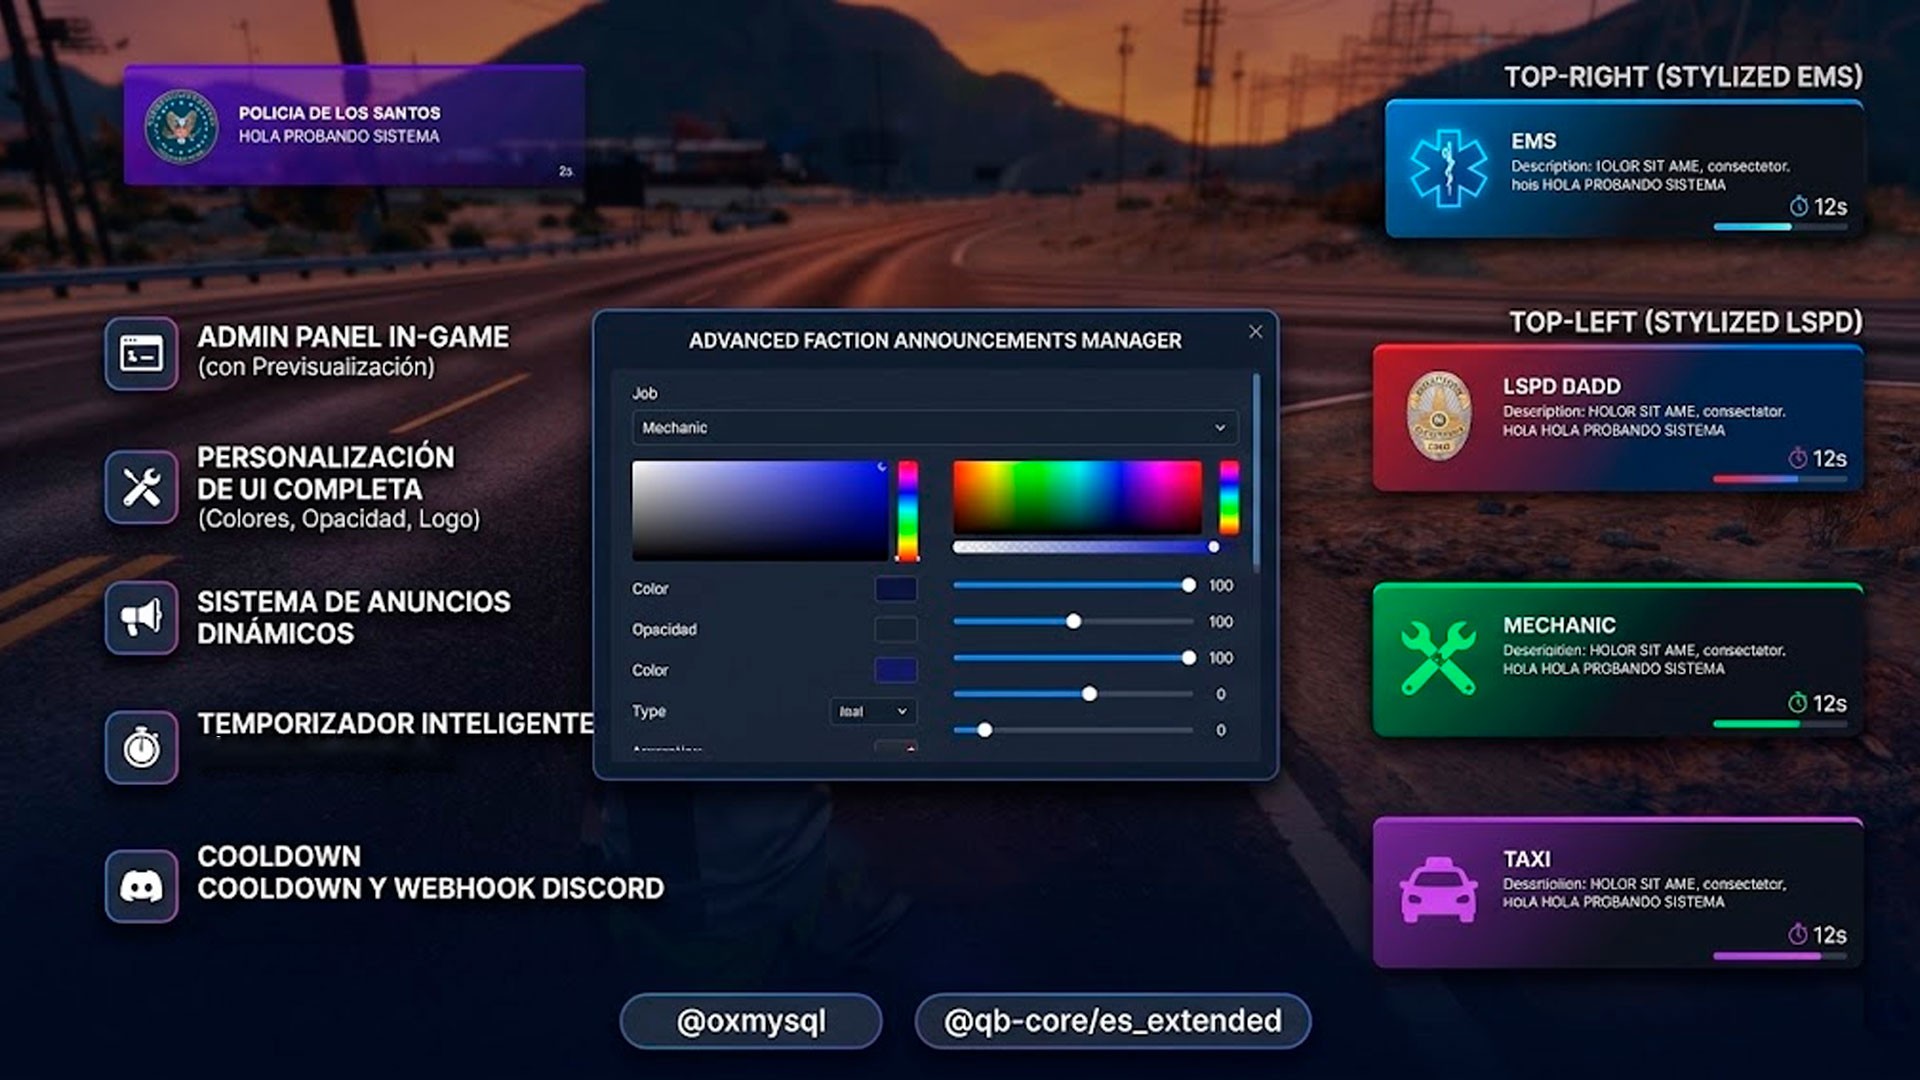Click the Opacidad label in the manager
The width and height of the screenshot is (1920, 1080).
[x=664, y=629]
